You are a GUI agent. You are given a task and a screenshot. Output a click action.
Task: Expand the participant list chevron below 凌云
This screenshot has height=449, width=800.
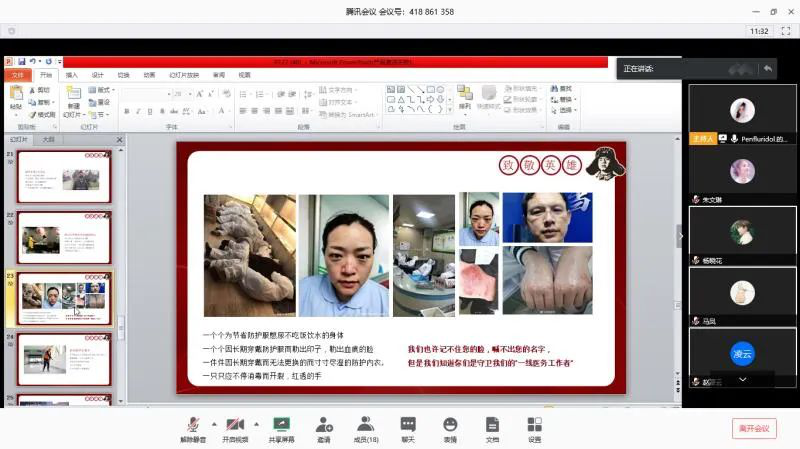pos(743,380)
